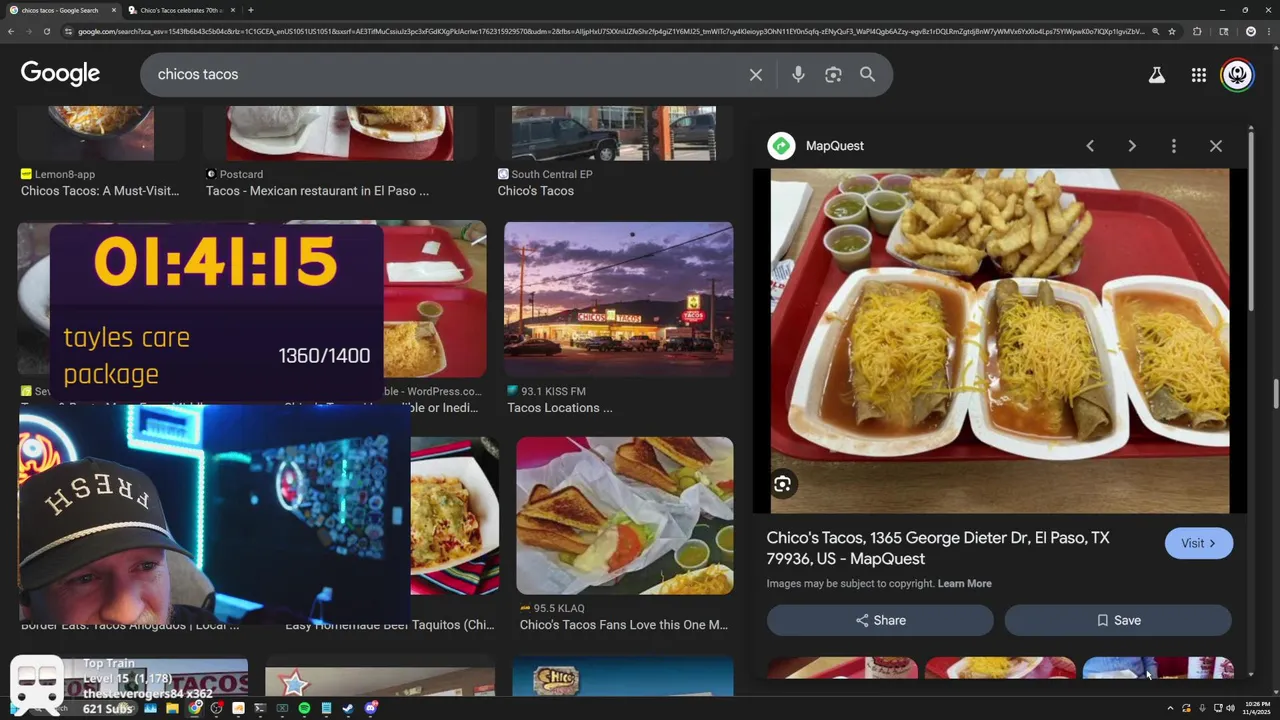Switch to the Chico's Tacos celebrates 70th tab
The width and height of the screenshot is (1280, 720).
click(x=180, y=10)
